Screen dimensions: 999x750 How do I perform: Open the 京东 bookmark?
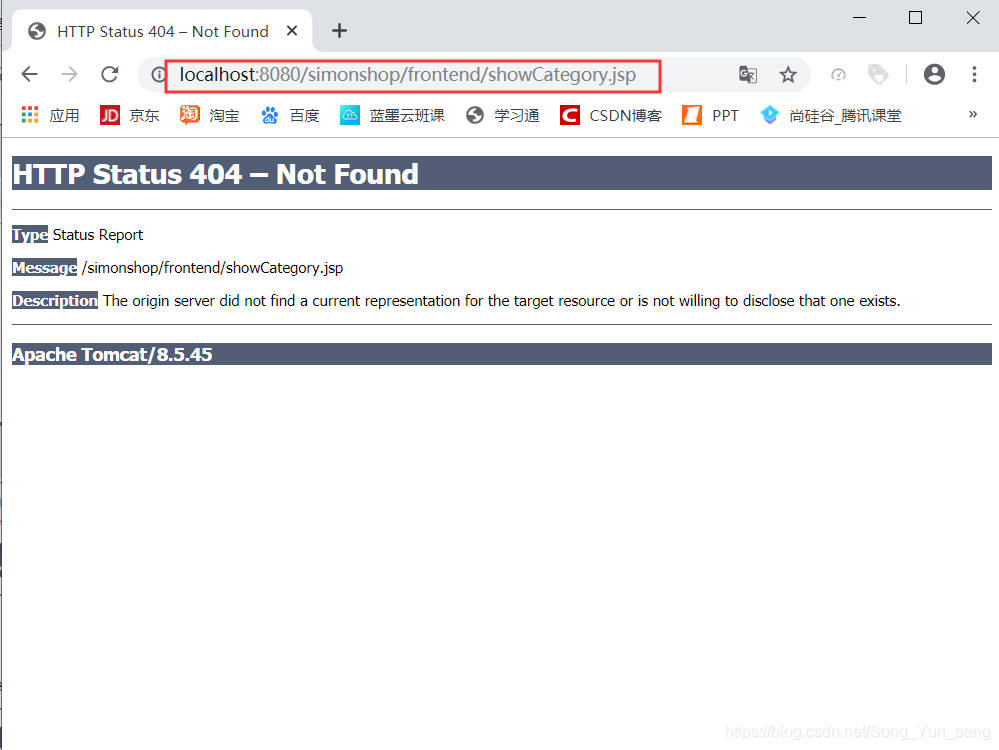coord(129,115)
